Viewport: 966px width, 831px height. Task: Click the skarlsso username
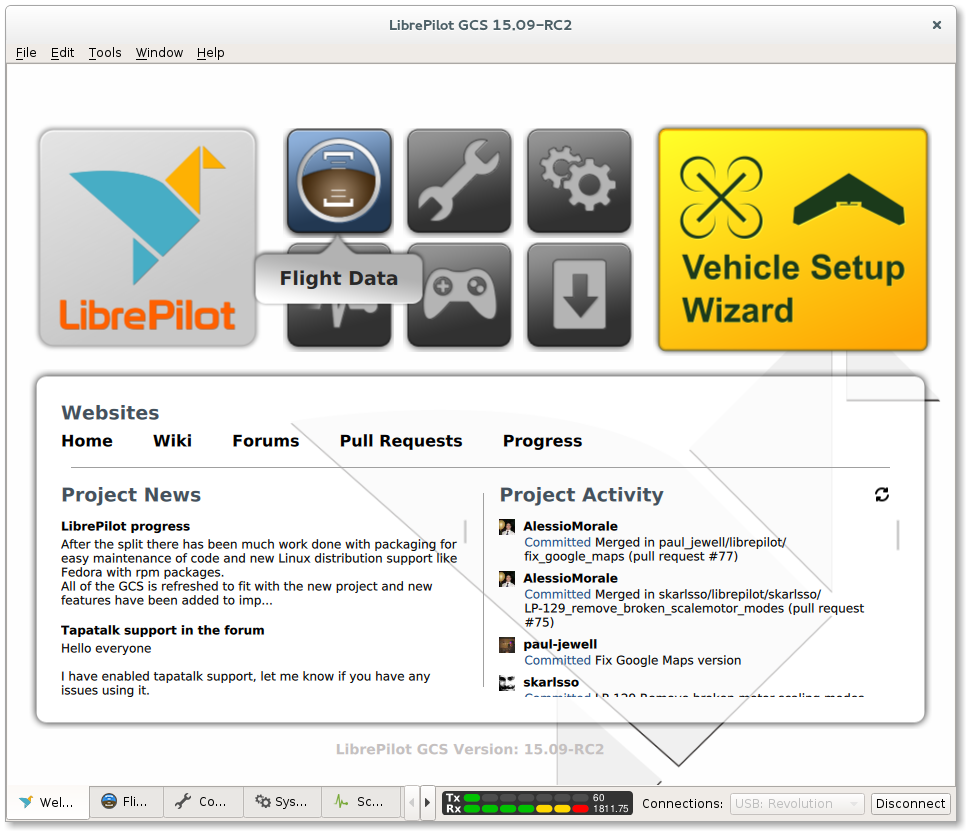(x=551, y=683)
